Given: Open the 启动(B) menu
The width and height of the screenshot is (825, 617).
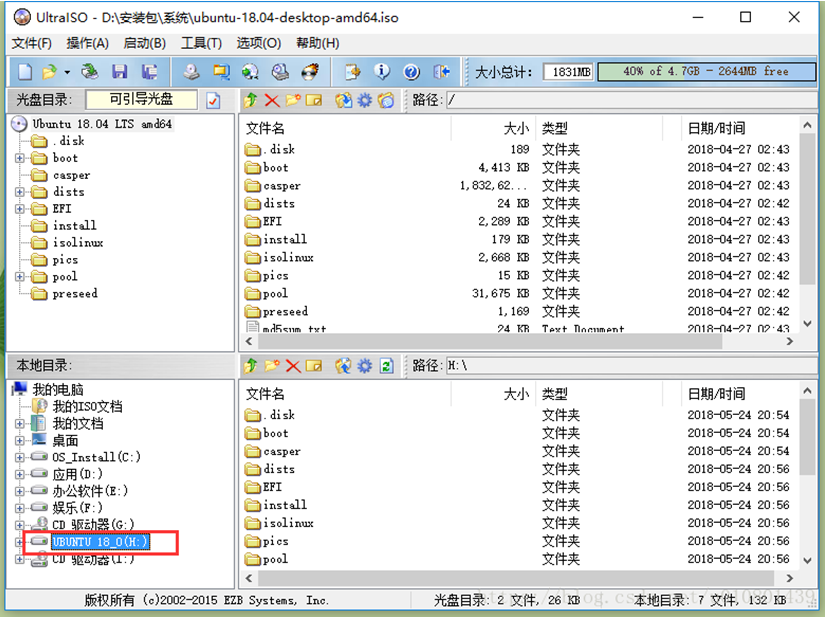Looking at the screenshot, I should tap(144, 43).
